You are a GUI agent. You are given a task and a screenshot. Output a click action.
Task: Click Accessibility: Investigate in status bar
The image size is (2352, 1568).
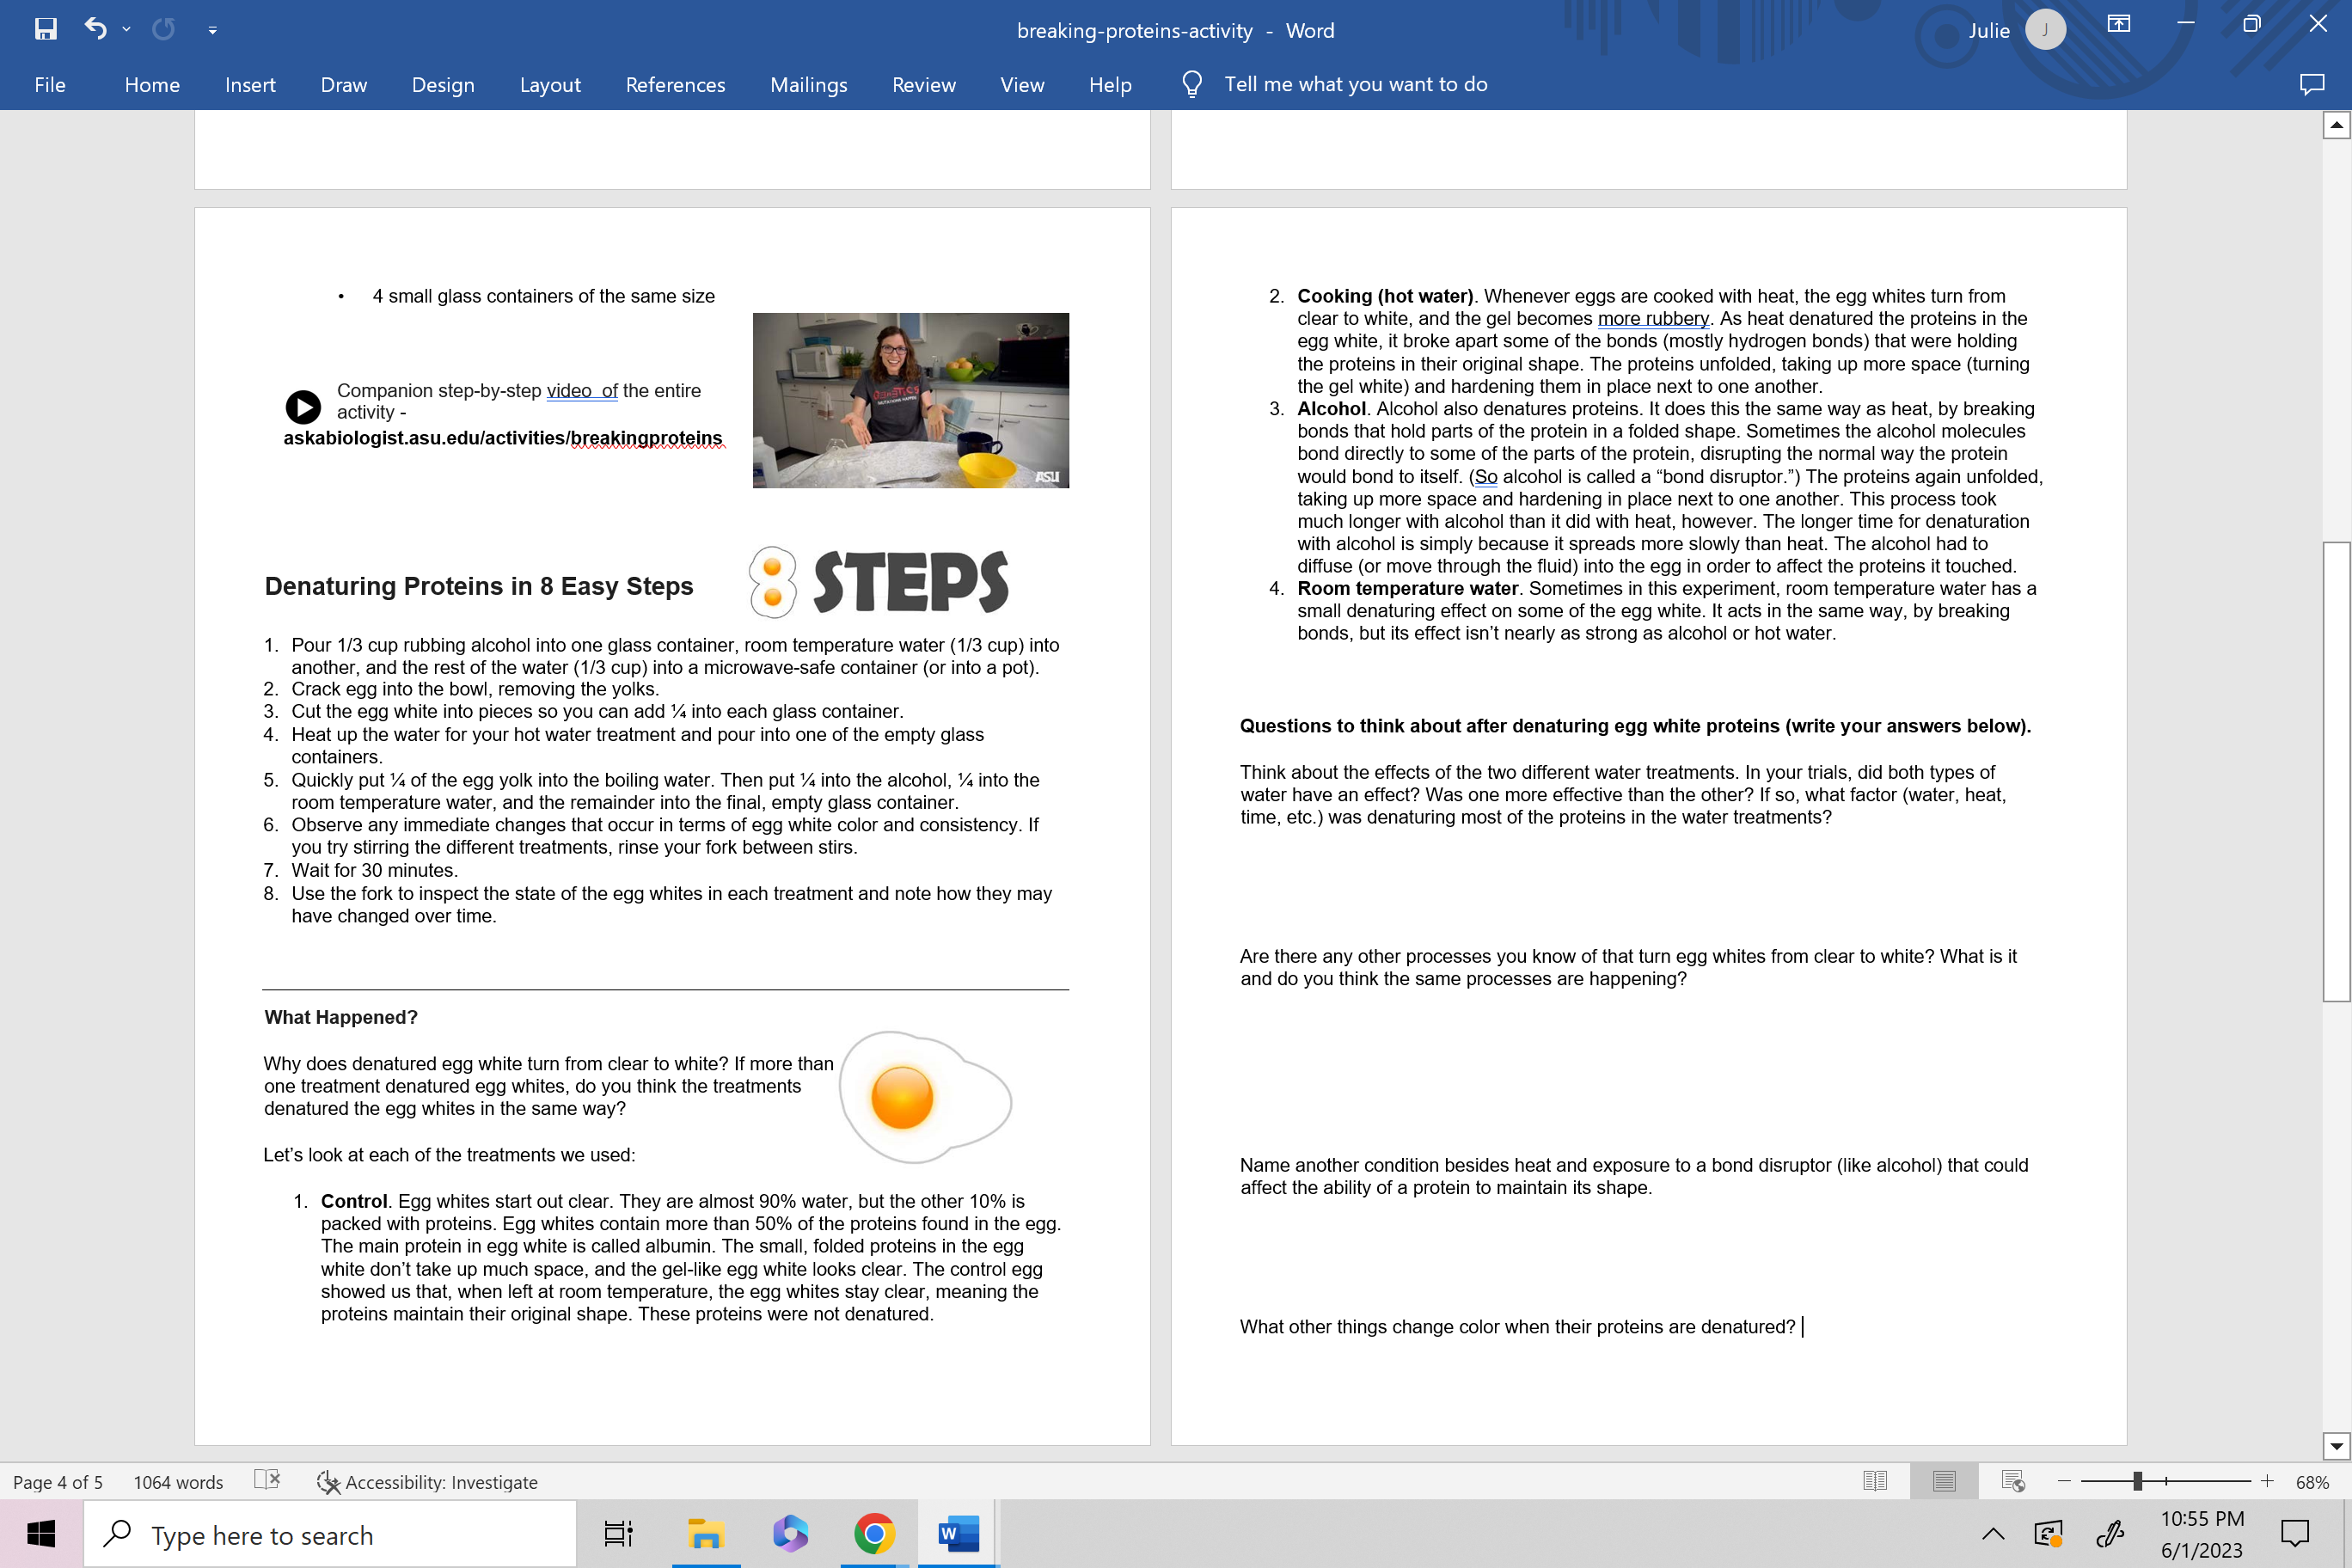(x=427, y=1482)
